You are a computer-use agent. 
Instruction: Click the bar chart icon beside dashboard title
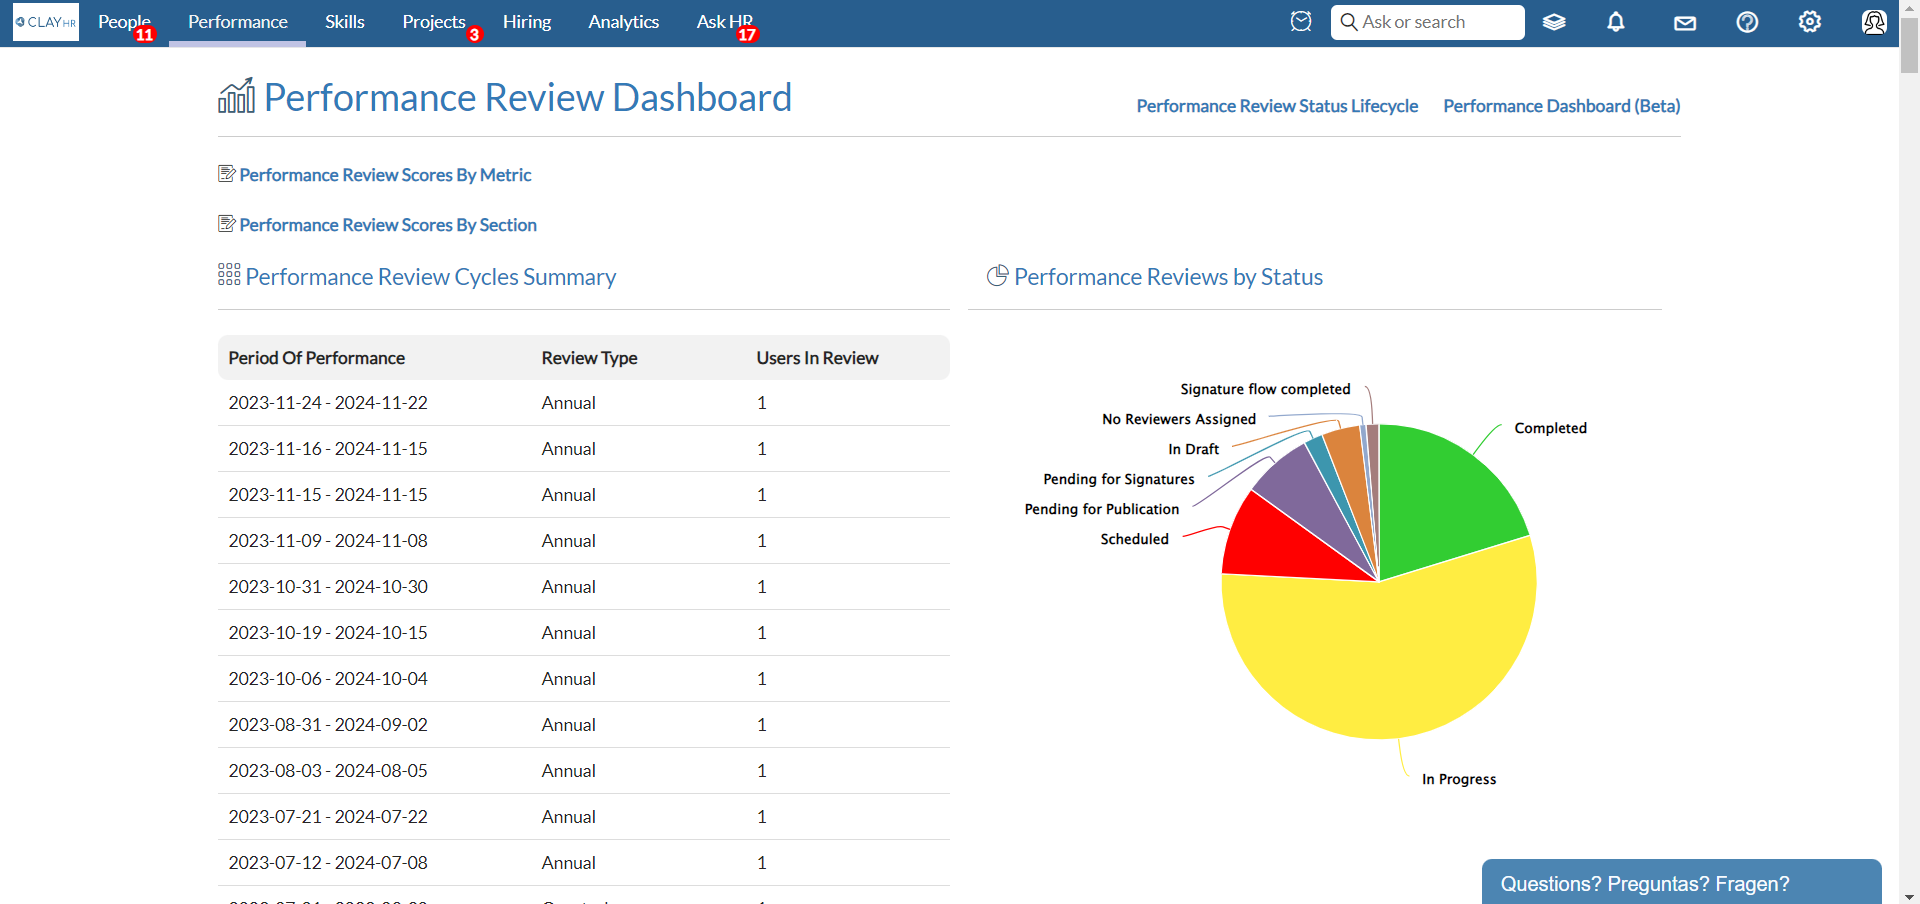click(237, 96)
